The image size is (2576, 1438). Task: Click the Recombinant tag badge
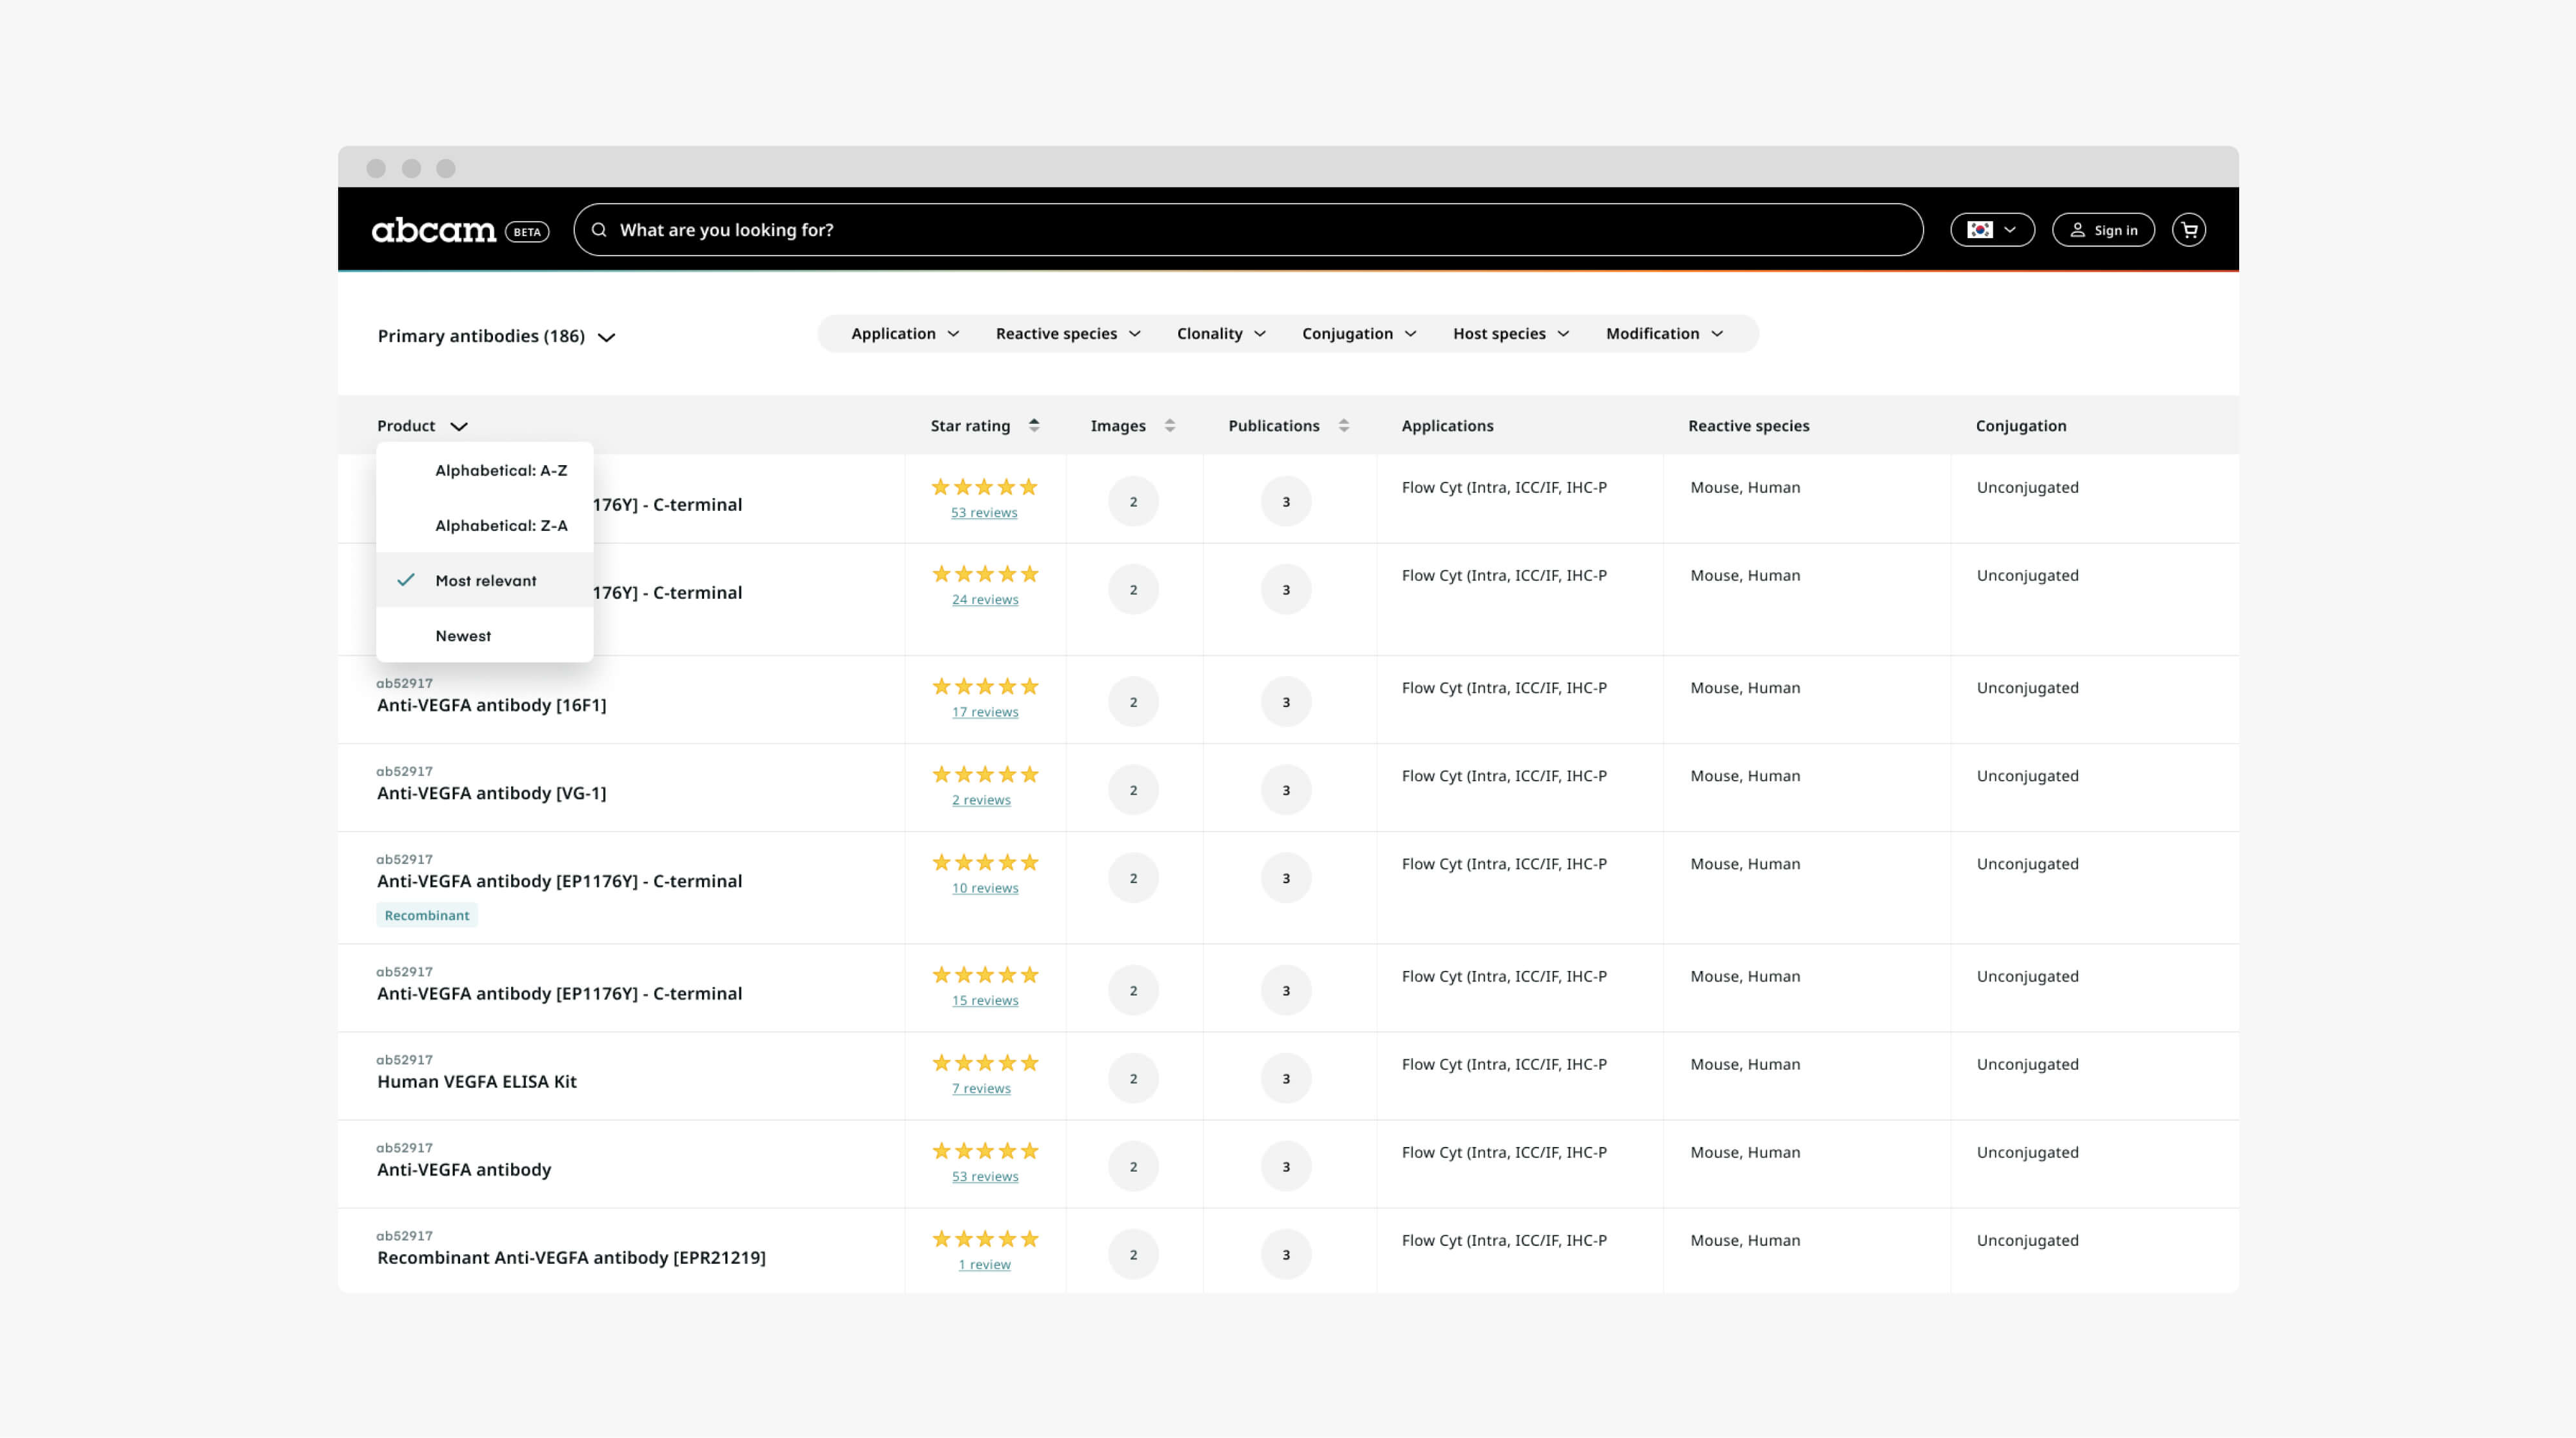427,915
